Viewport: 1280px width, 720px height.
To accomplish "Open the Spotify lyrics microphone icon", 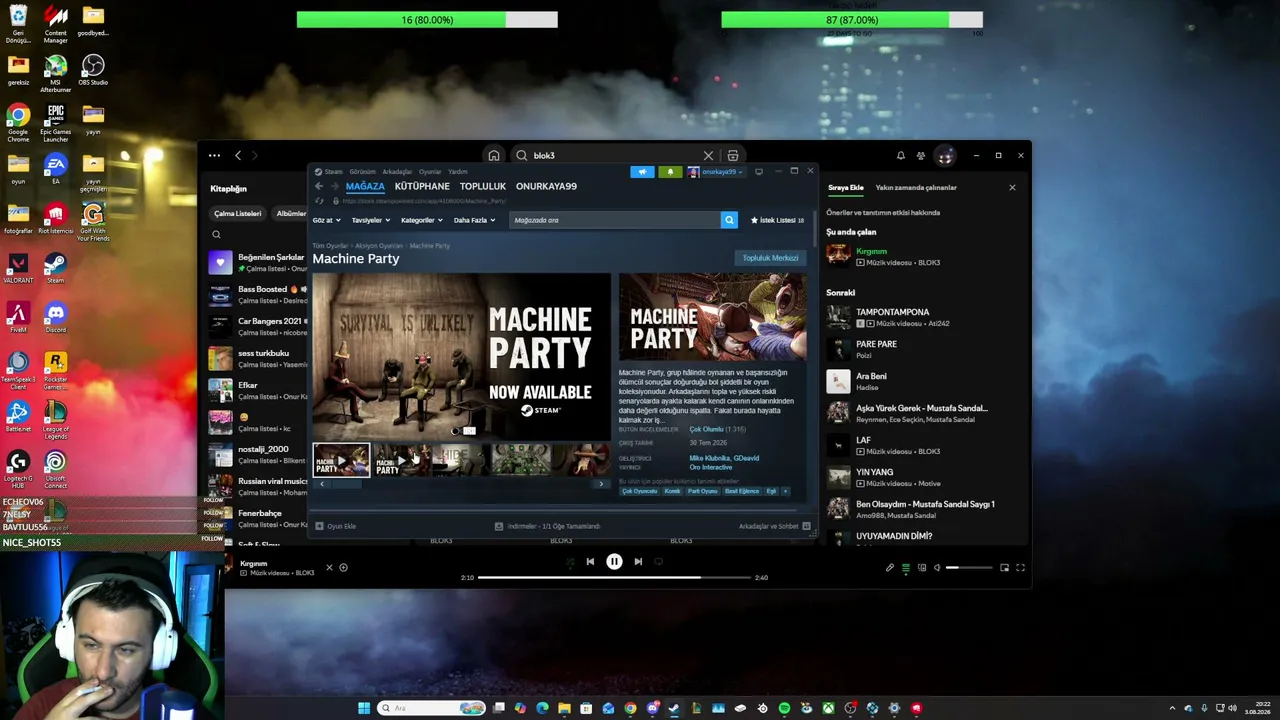I will 890,567.
